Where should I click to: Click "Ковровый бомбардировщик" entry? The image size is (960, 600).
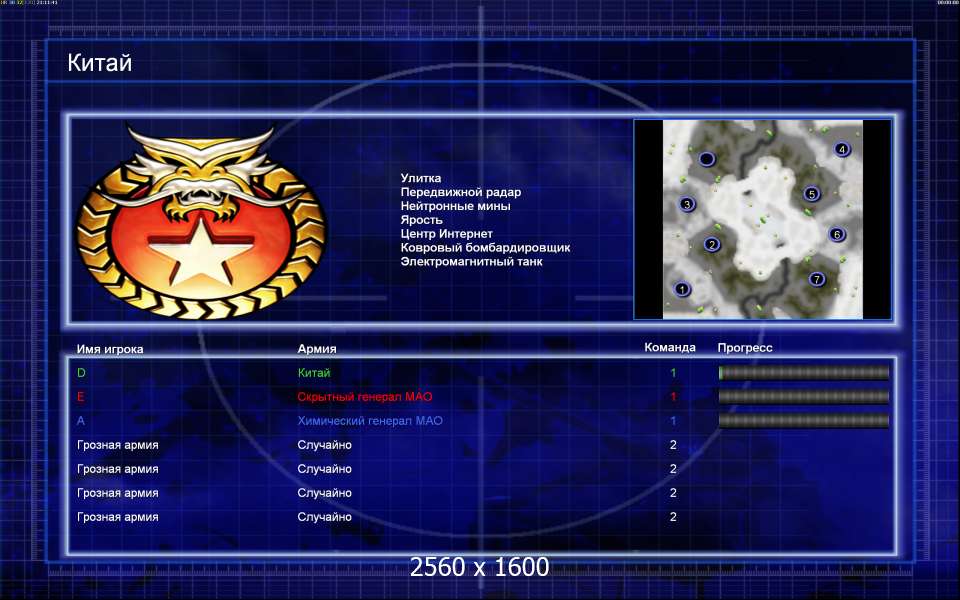coord(485,247)
